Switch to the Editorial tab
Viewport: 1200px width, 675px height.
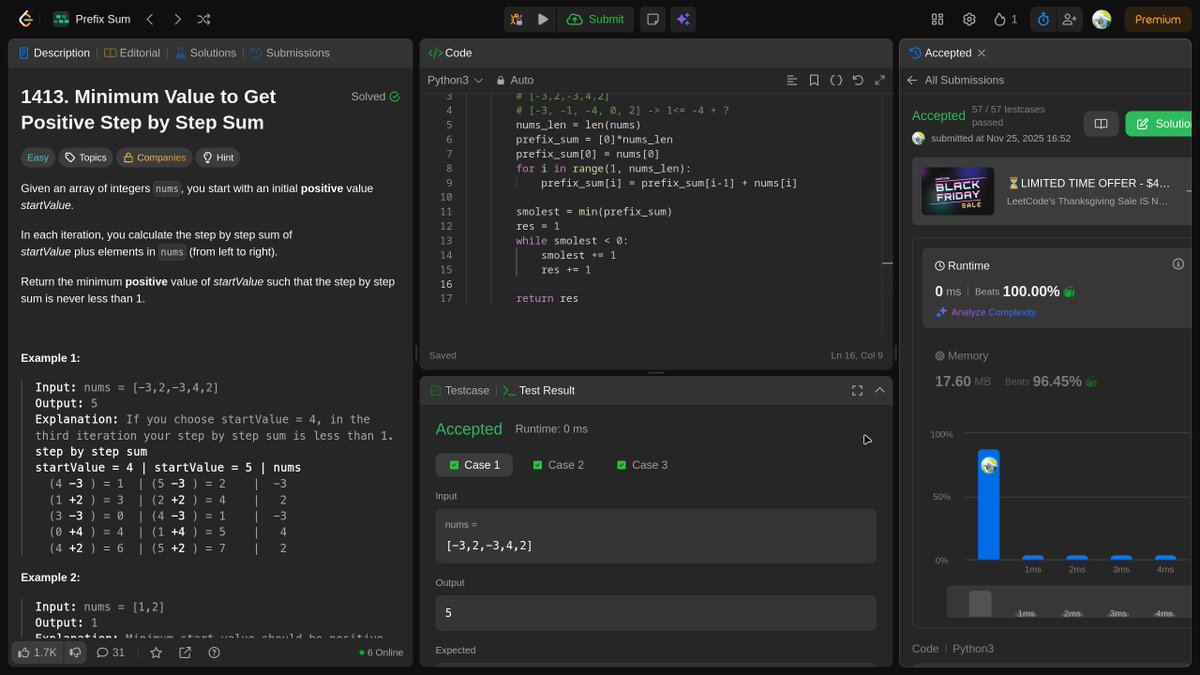[132, 53]
